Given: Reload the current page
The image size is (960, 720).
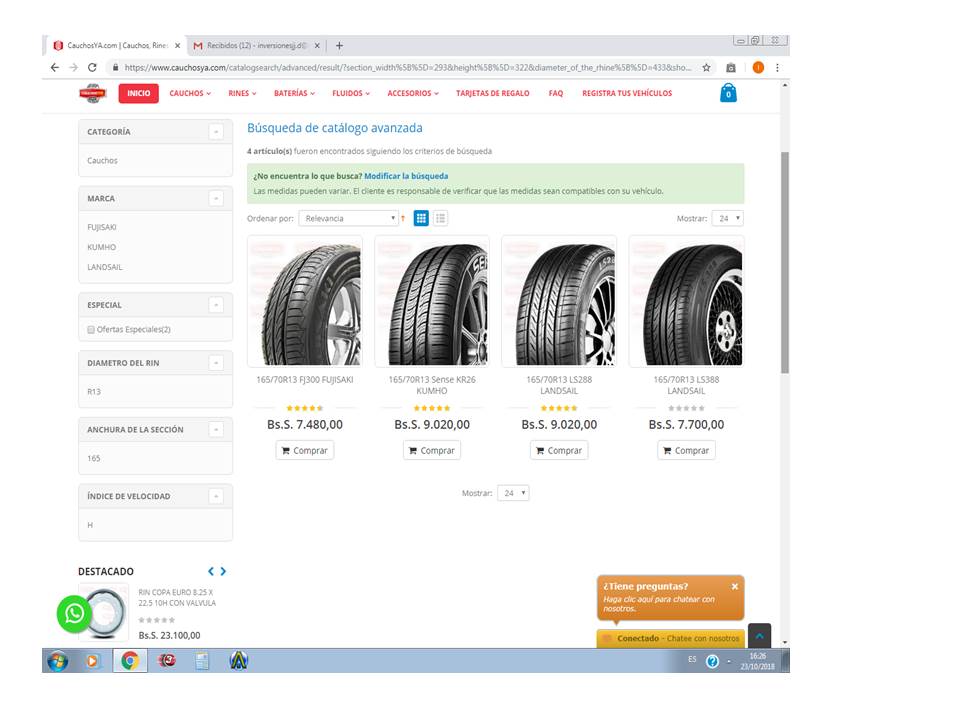Looking at the screenshot, I should pyautogui.click(x=92, y=67).
